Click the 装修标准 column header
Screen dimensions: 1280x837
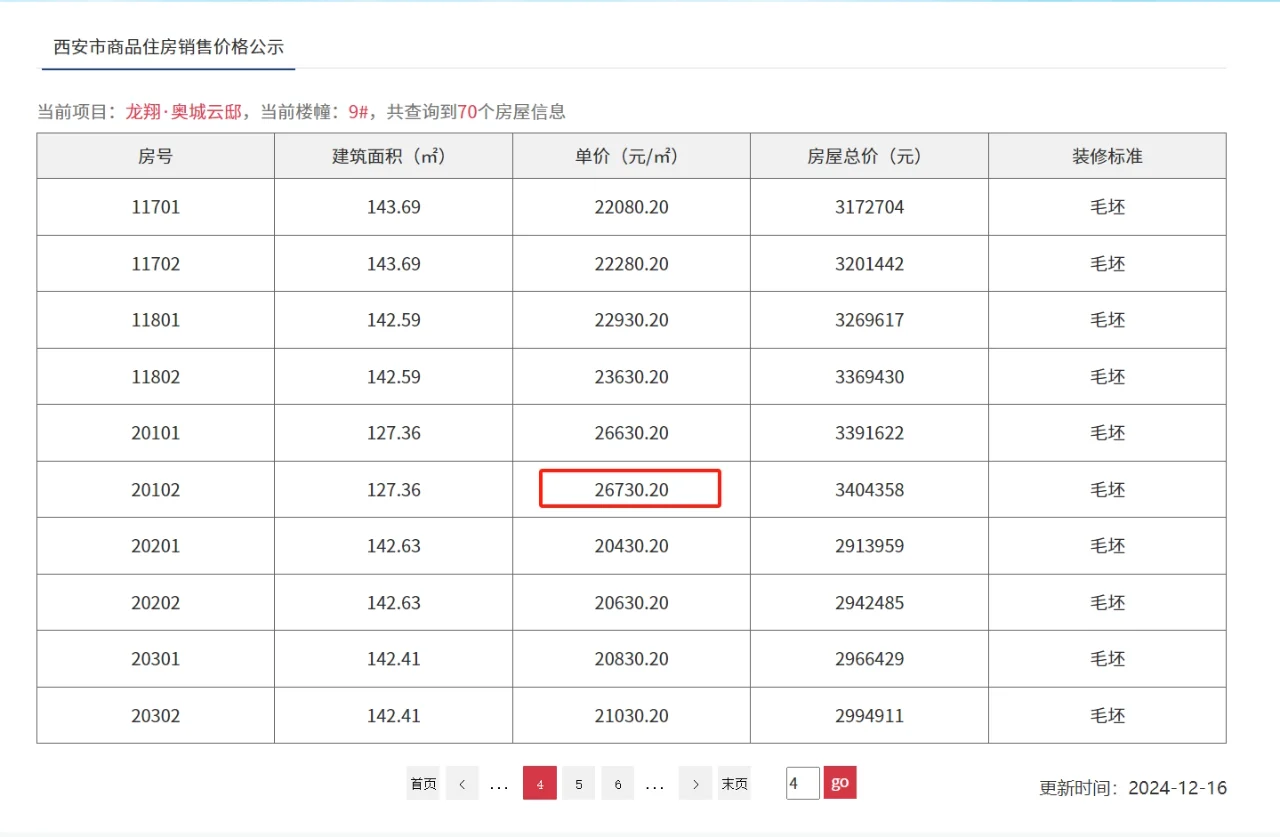[1107, 156]
